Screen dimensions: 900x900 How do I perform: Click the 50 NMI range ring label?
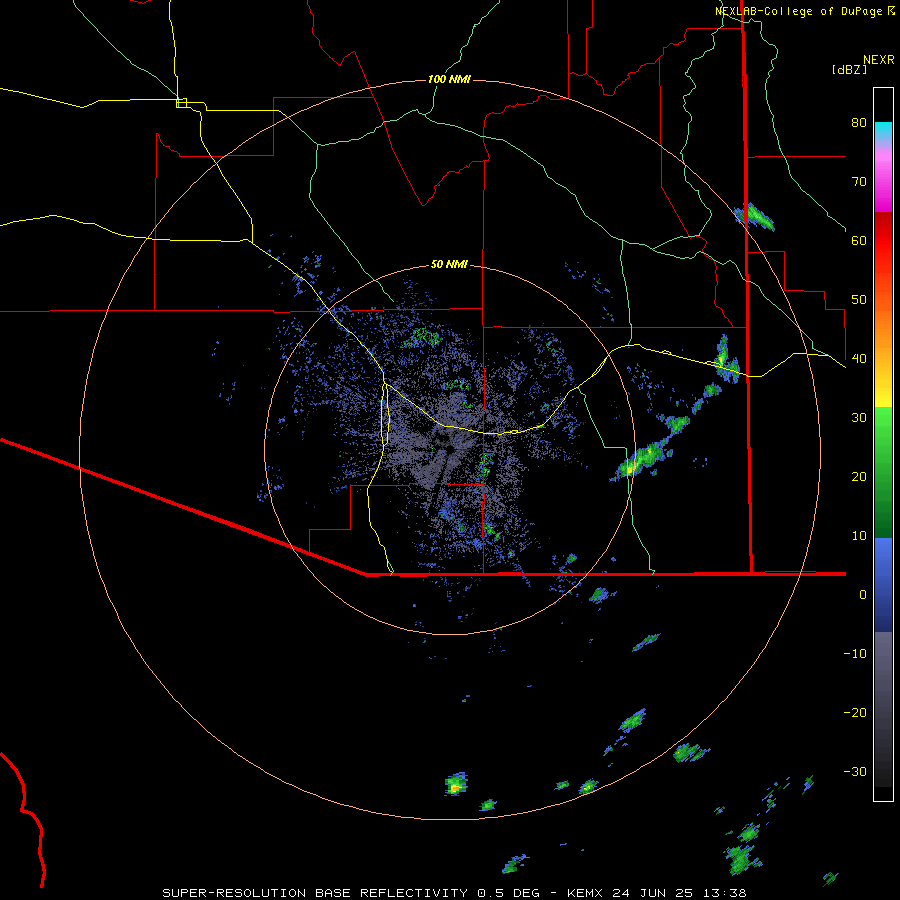(449, 264)
